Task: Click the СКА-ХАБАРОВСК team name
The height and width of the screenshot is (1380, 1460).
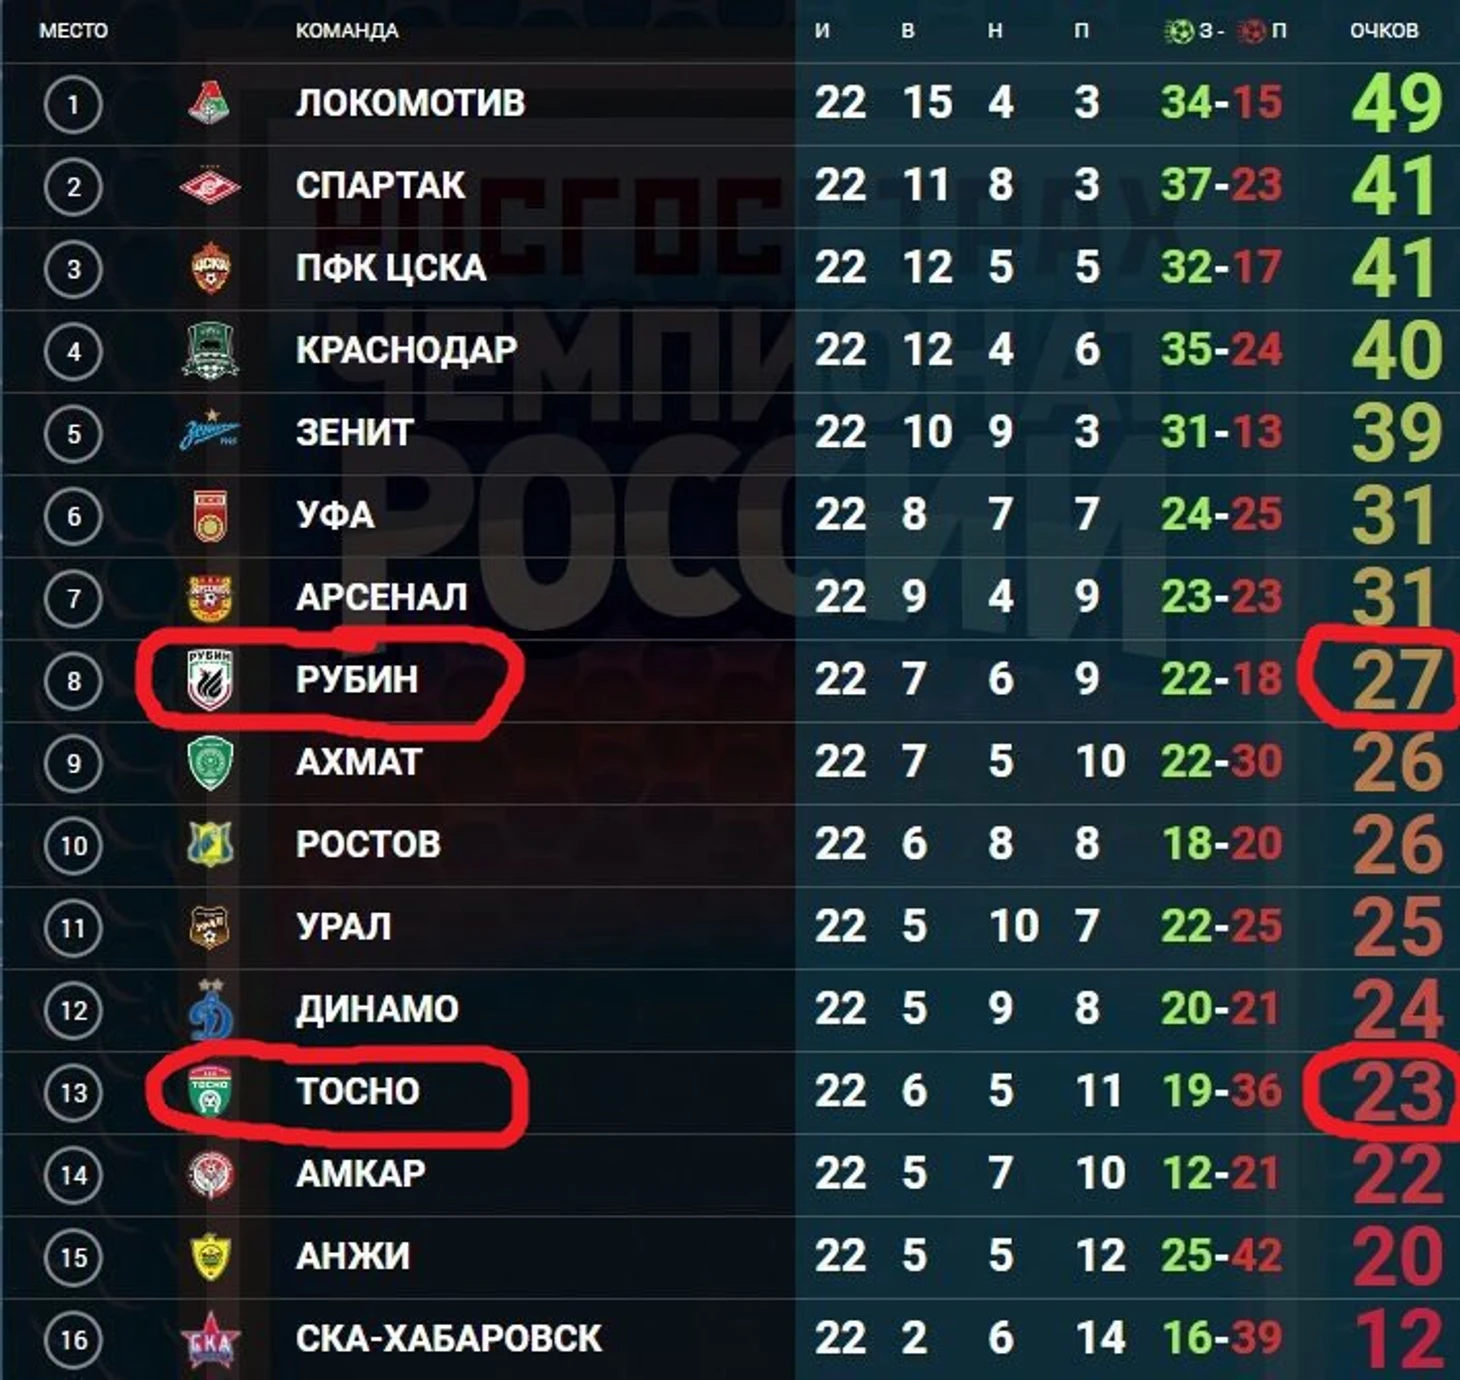Action: point(449,1338)
